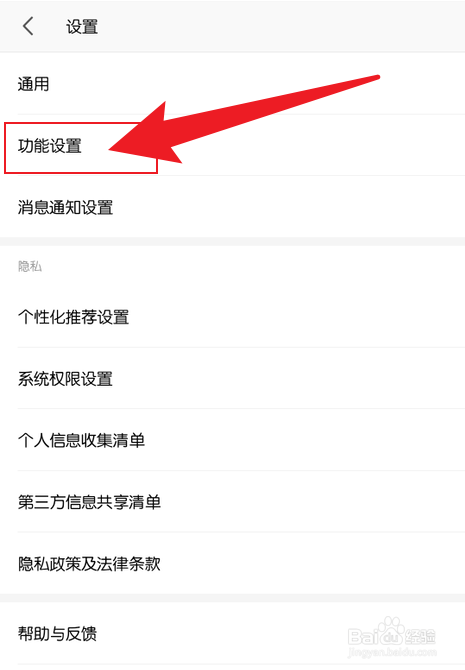
Task: Open 隐私政策及法律条款
Action: click(x=232, y=563)
